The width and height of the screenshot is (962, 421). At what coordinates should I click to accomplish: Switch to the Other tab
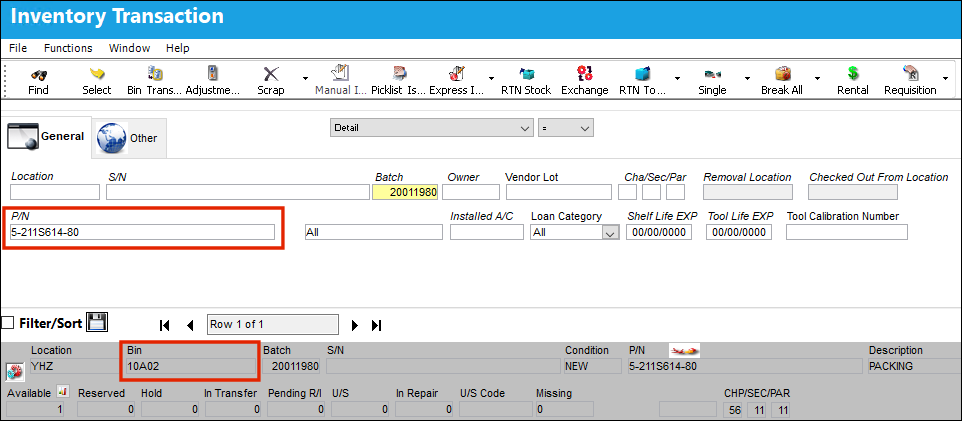coord(128,136)
